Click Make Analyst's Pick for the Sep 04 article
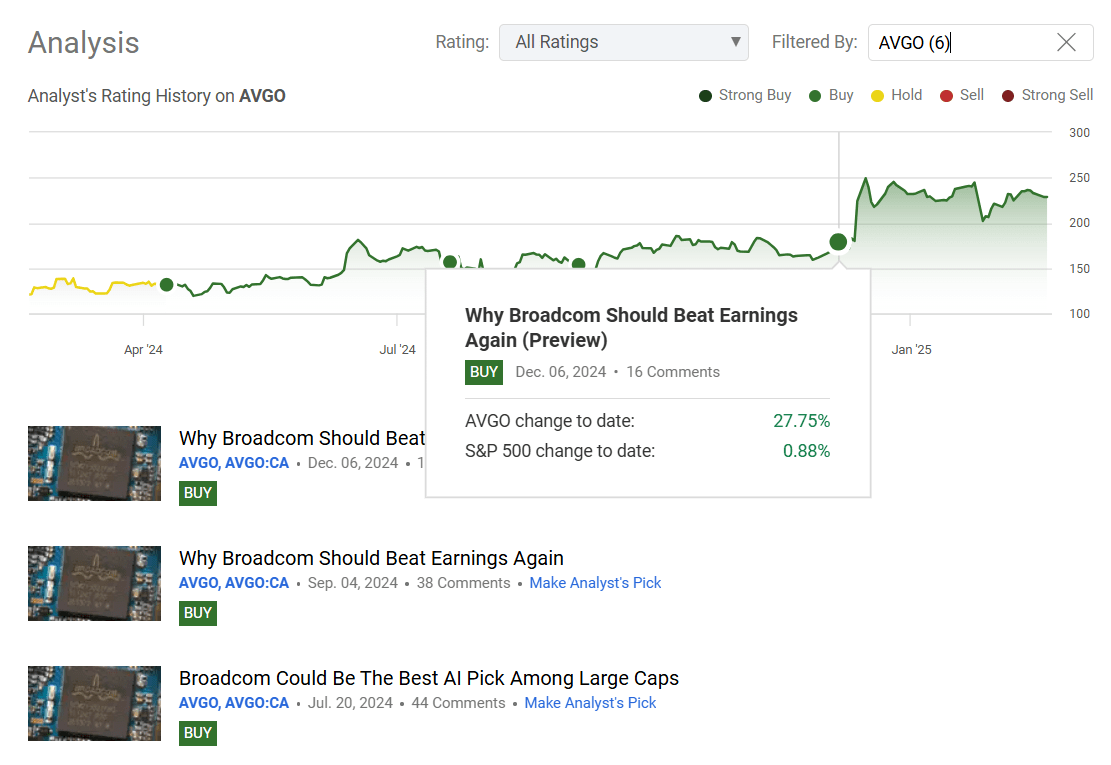Viewport: 1111px width, 765px height. point(595,582)
